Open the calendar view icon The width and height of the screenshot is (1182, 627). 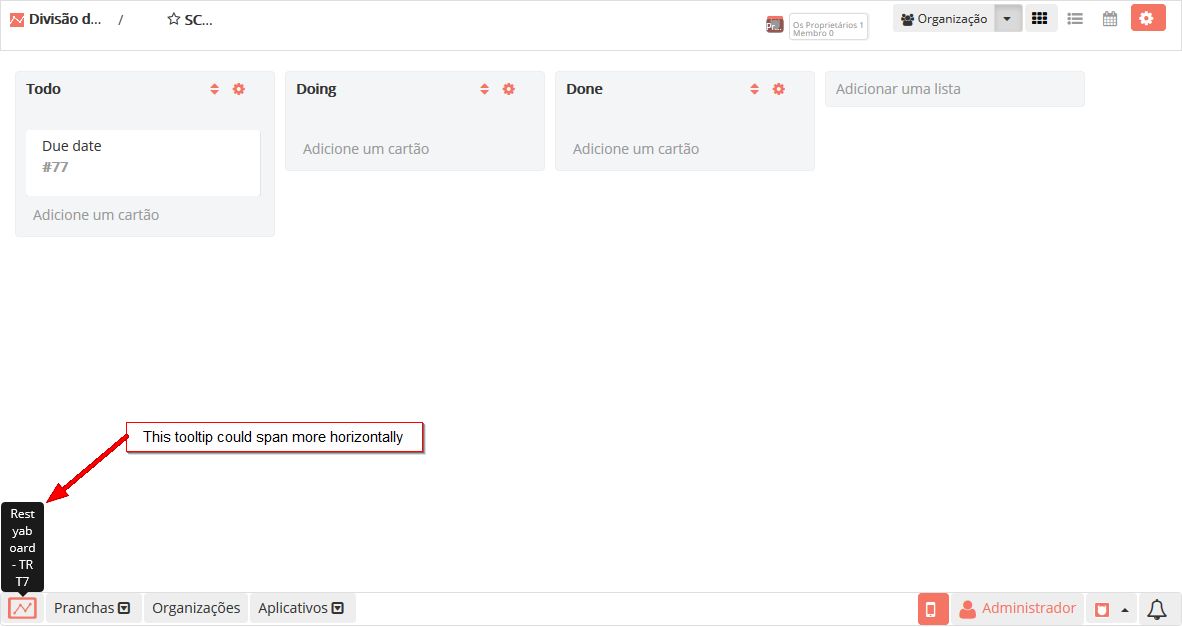(x=1109, y=17)
